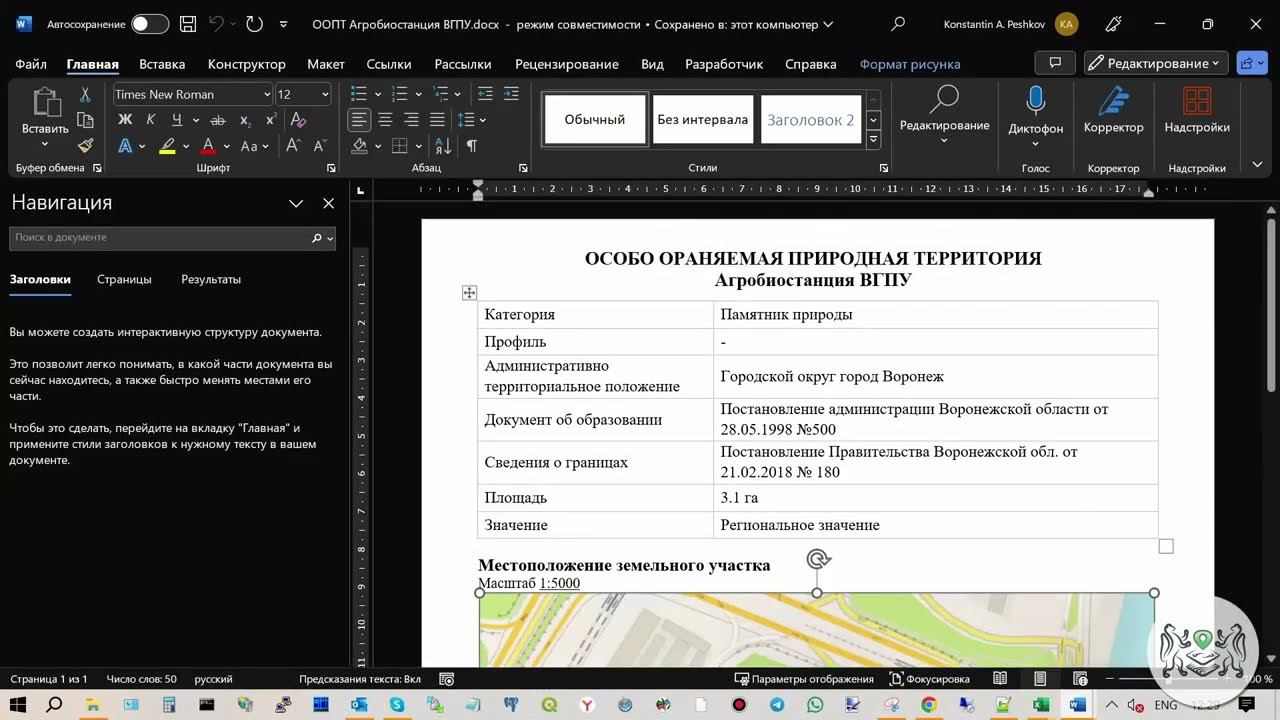
Task: Apply strikethrough formatting
Action: click(x=218, y=120)
